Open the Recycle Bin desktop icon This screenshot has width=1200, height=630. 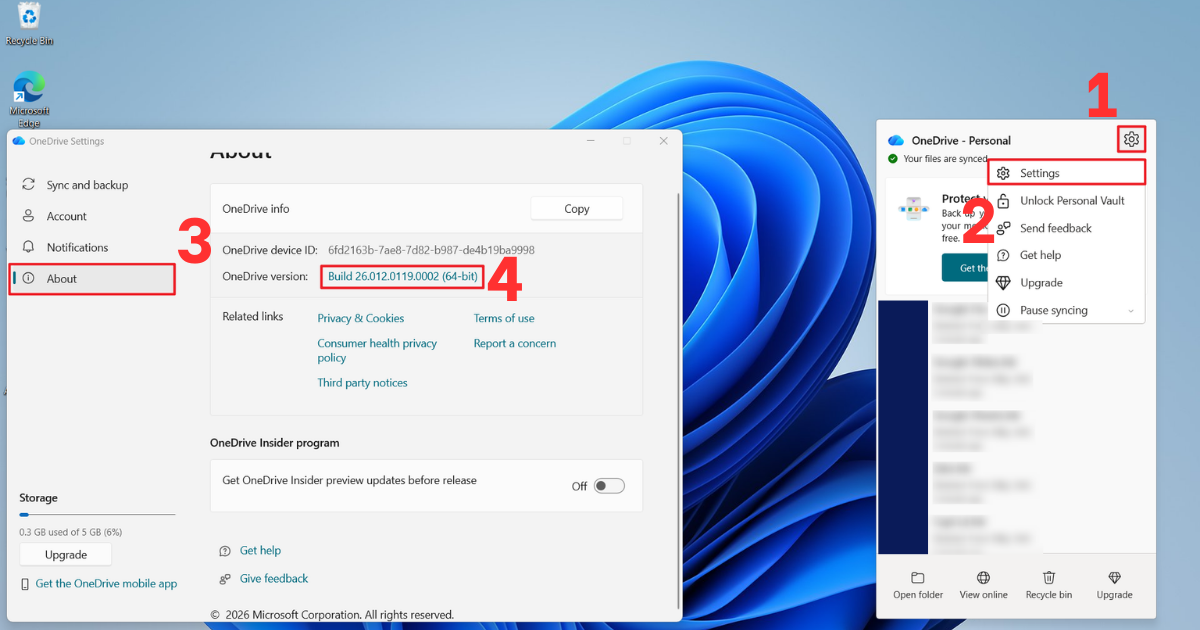tap(29, 22)
